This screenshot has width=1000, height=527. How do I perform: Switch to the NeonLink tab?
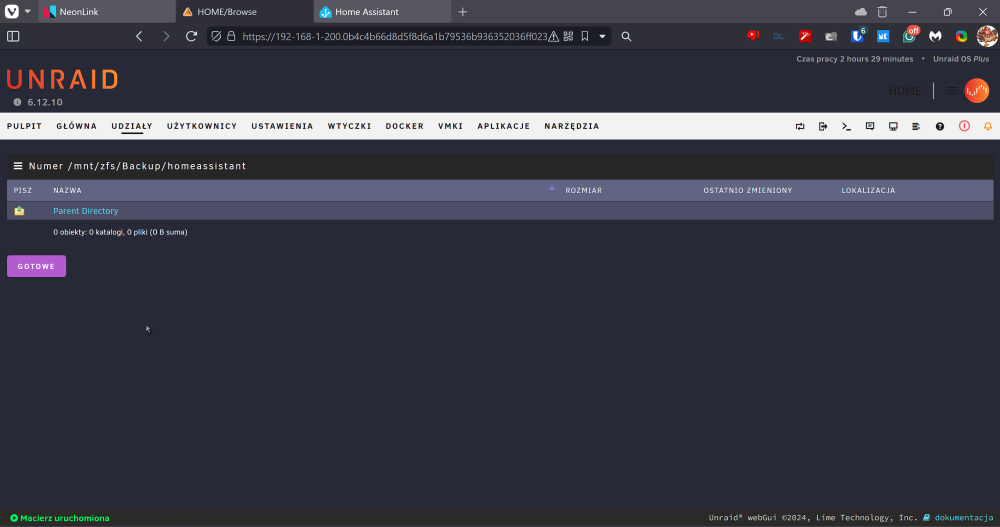tap(107, 11)
